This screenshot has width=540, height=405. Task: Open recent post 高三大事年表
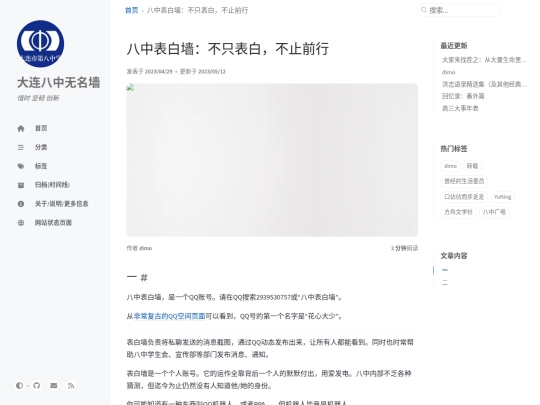460,108
